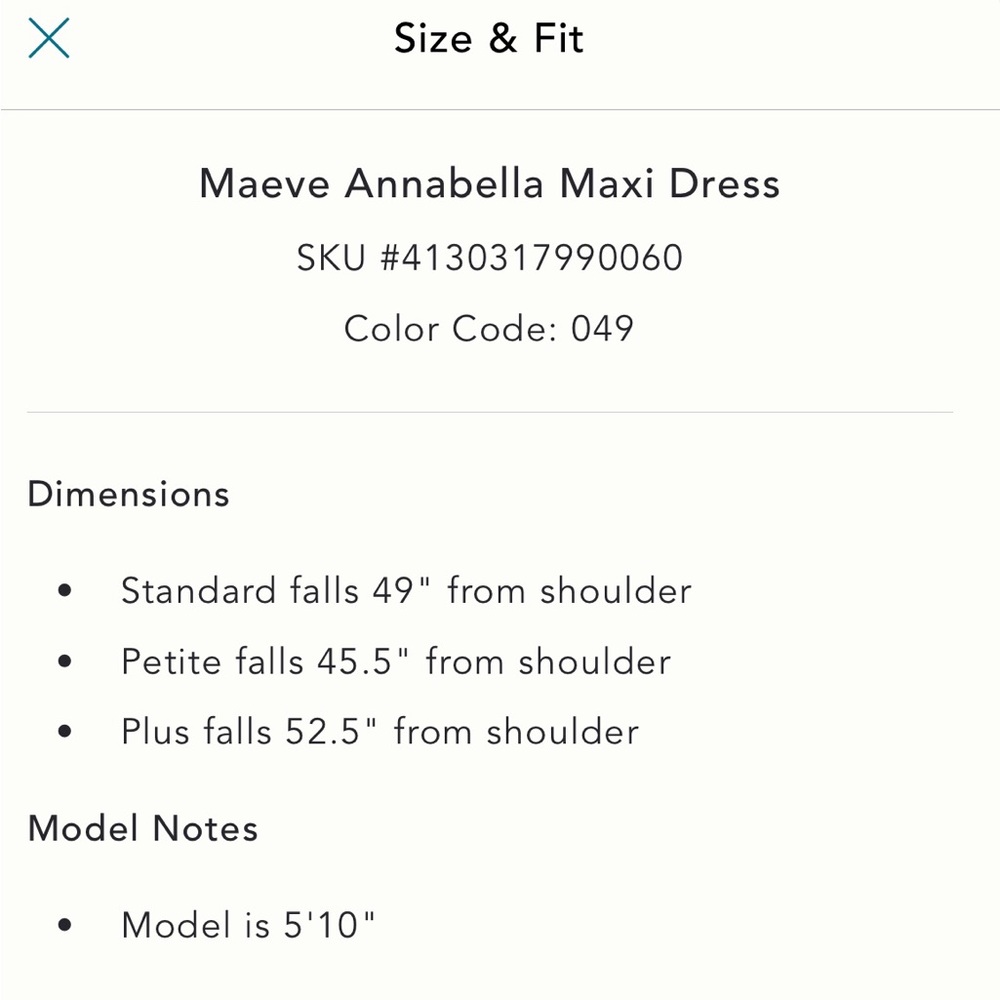Select the Petite falls 45.5 inches entry
This screenshot has height=1000, width=1000.
coord(395,661)
